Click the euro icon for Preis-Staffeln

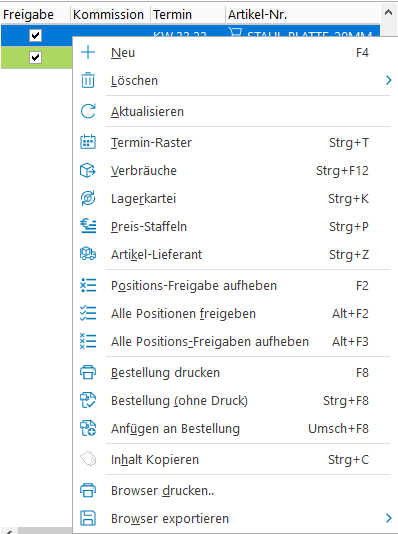(x=88, y=226)
